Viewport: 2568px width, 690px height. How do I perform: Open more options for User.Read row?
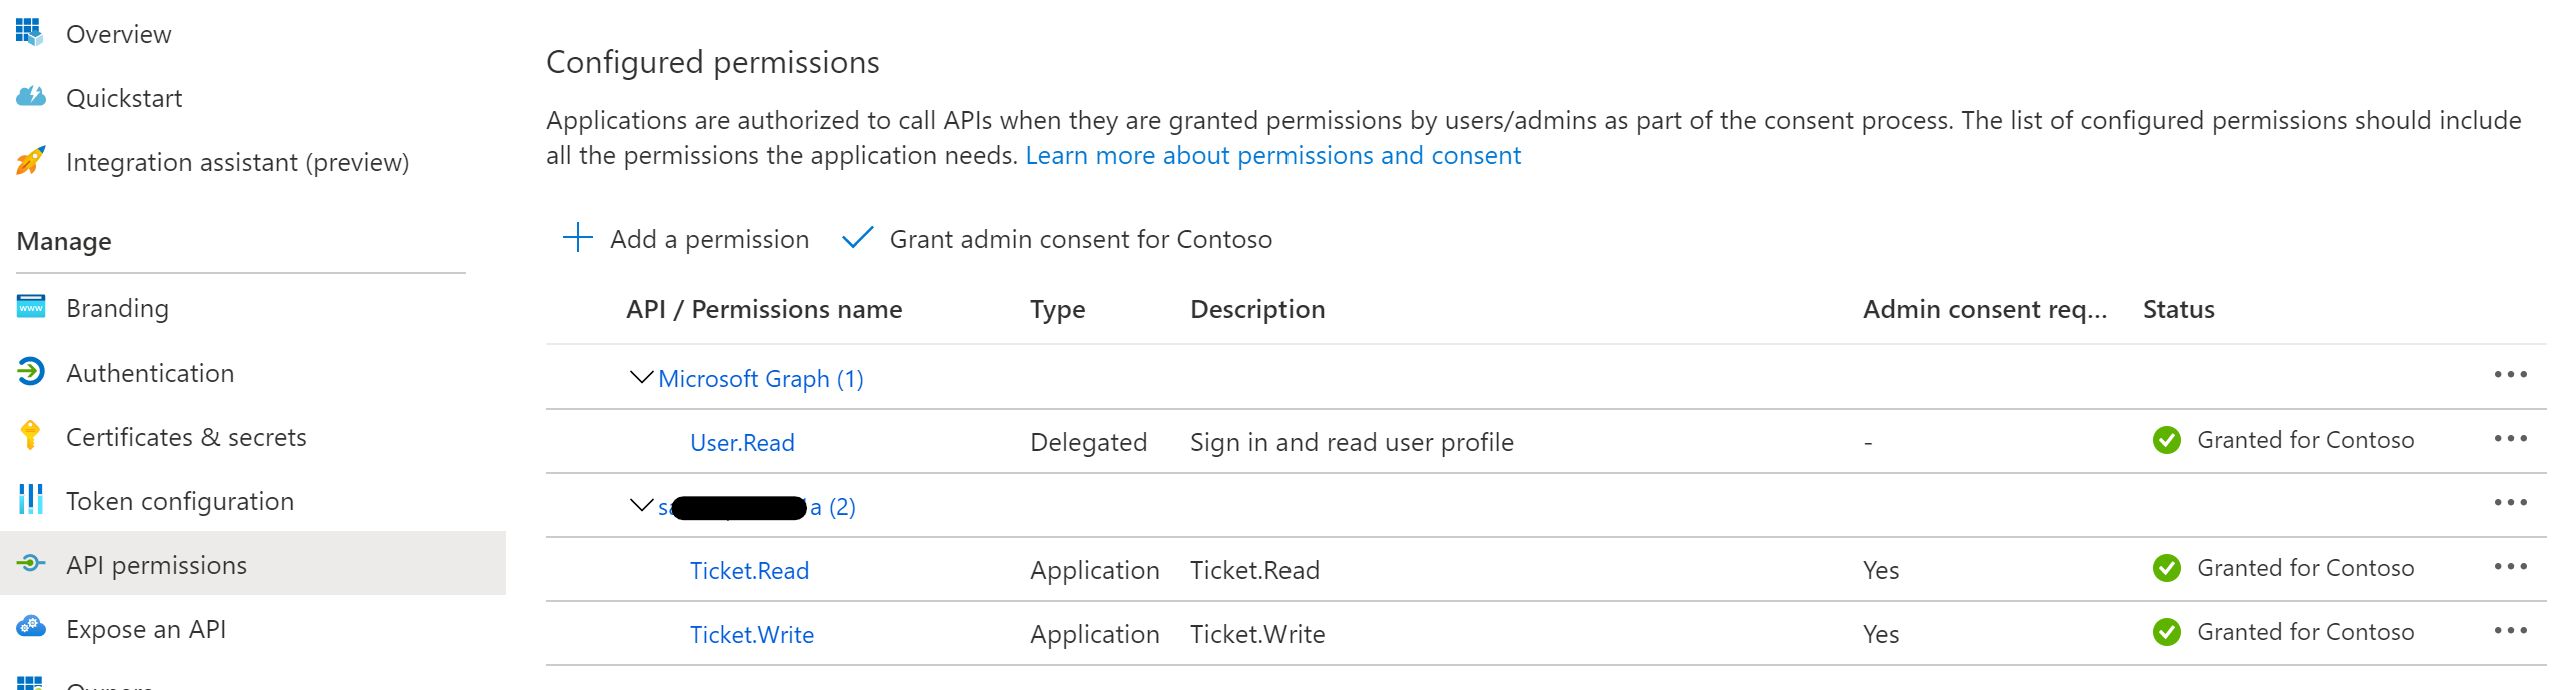2510,440
